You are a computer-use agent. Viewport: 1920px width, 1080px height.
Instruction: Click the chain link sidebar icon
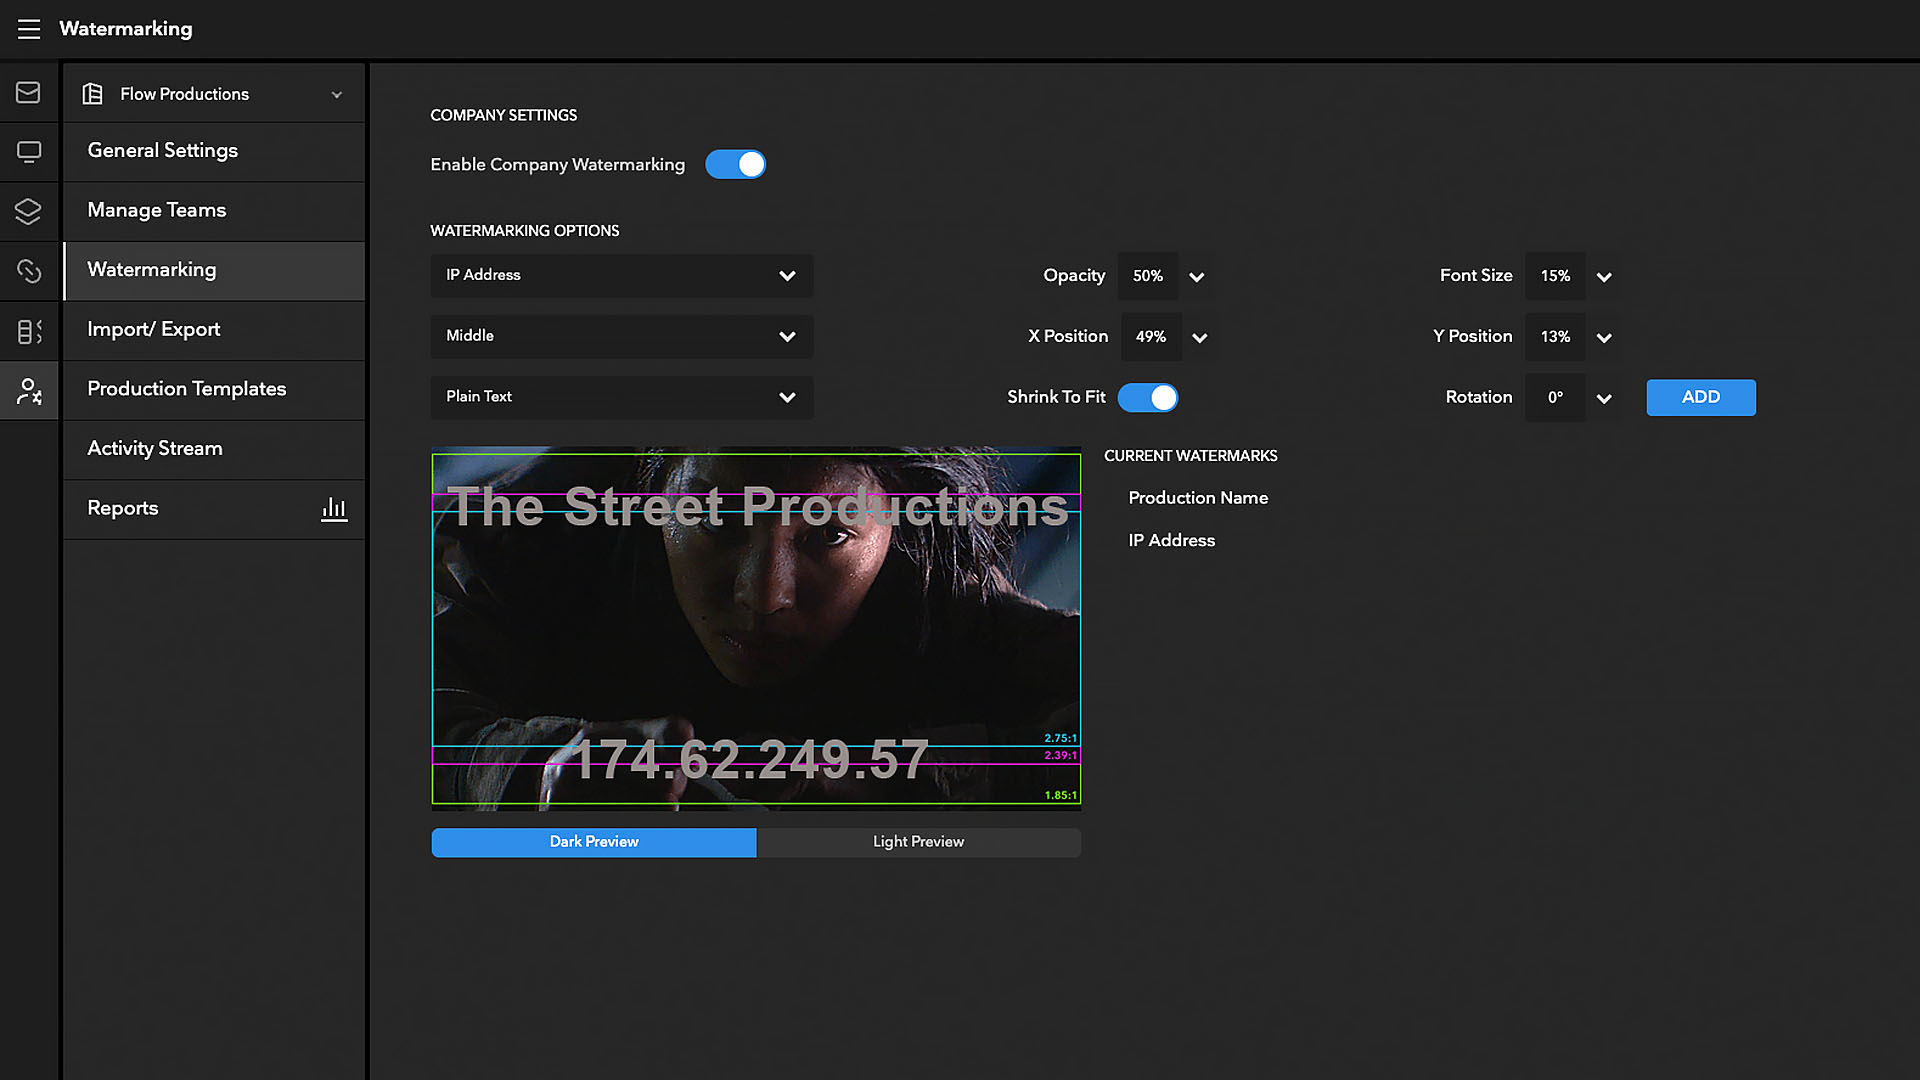click(x=29, y=271)
